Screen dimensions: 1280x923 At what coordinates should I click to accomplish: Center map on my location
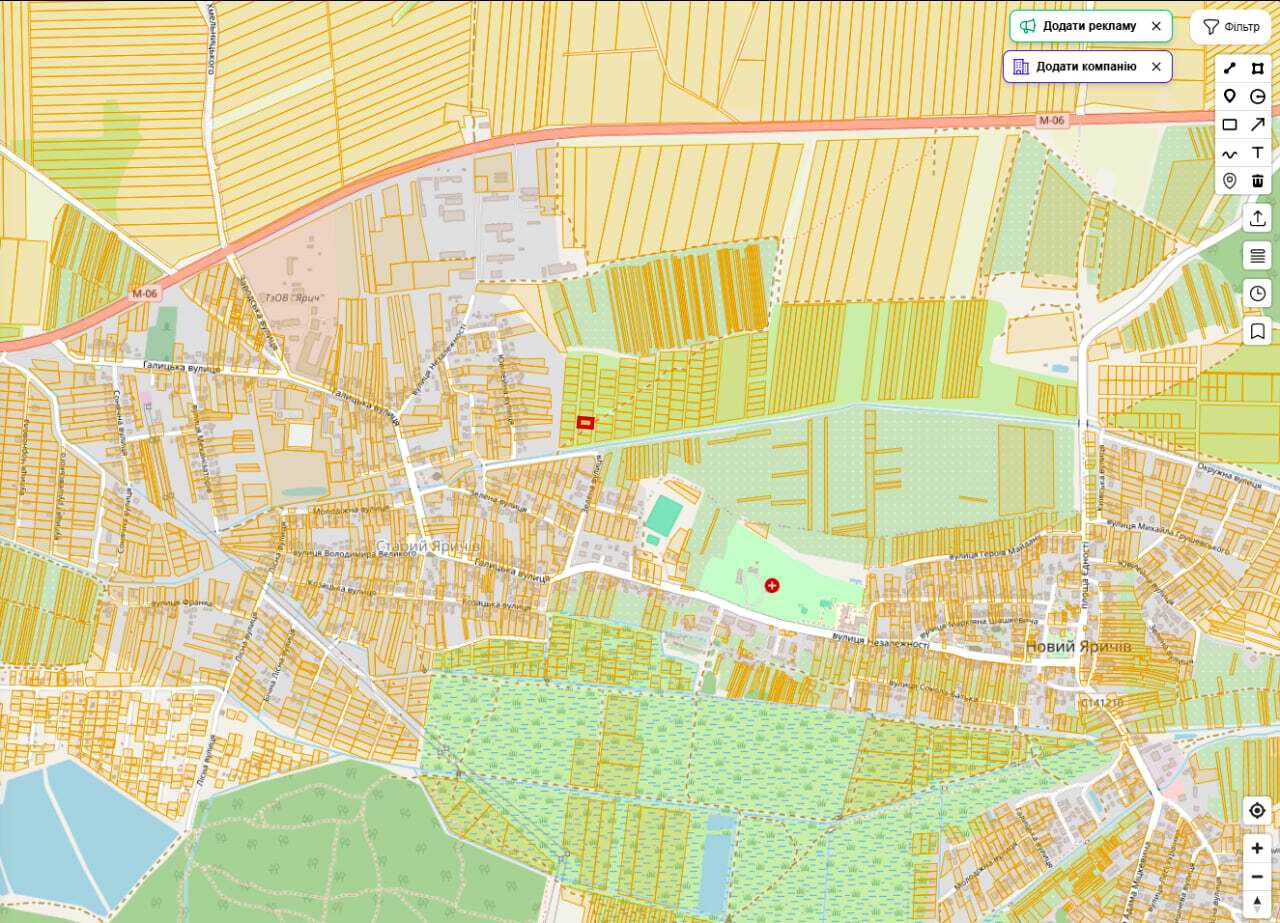(x=1257, y=810)
